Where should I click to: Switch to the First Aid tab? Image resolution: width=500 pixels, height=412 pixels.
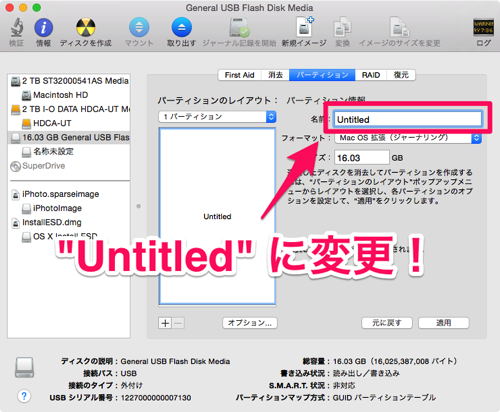pos(239,75)
